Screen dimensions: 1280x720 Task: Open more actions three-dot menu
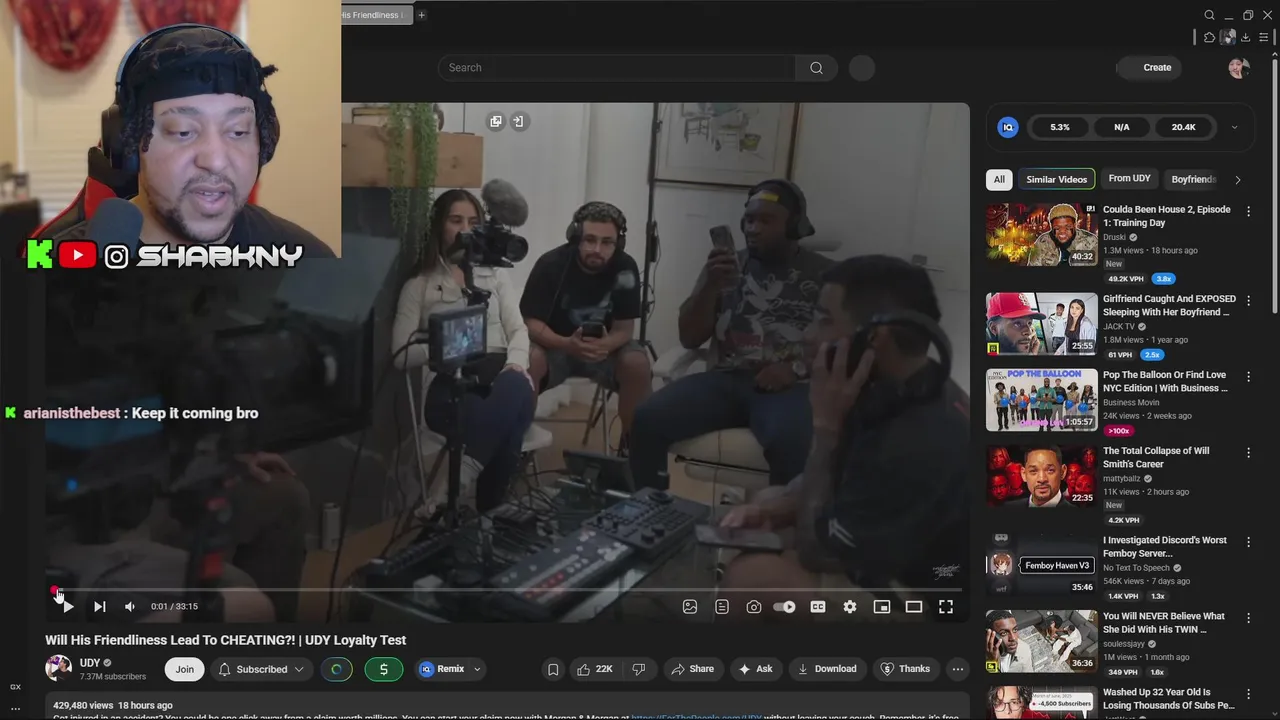[x=958, y=669]
